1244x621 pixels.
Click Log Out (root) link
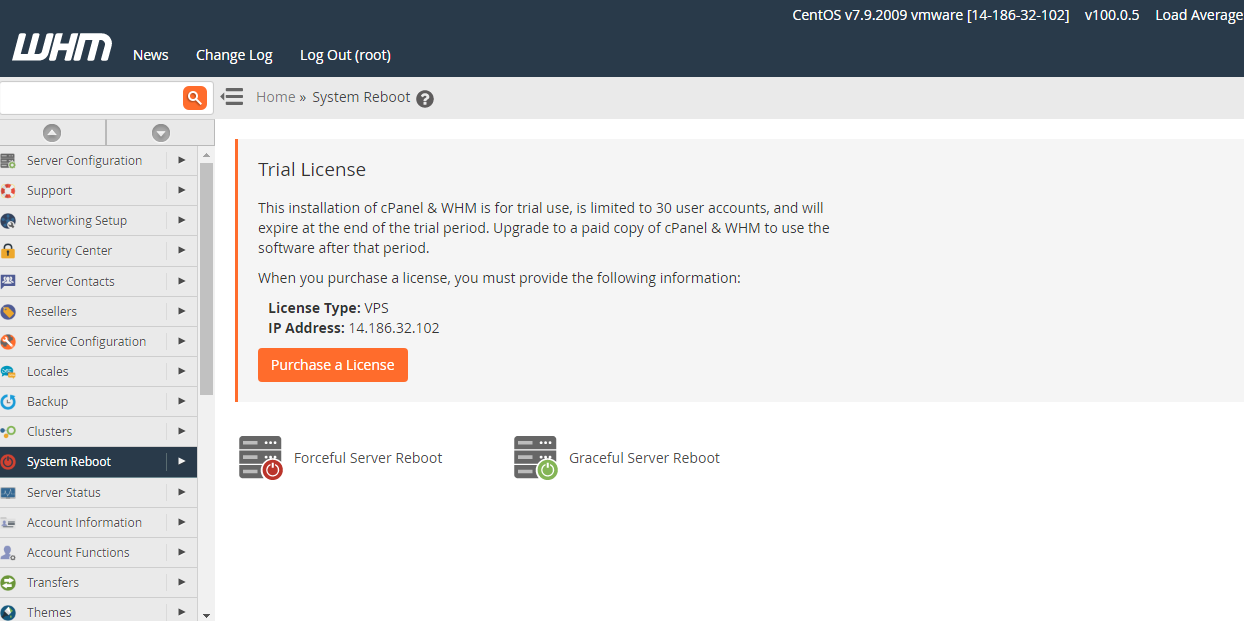coord(345,55)
